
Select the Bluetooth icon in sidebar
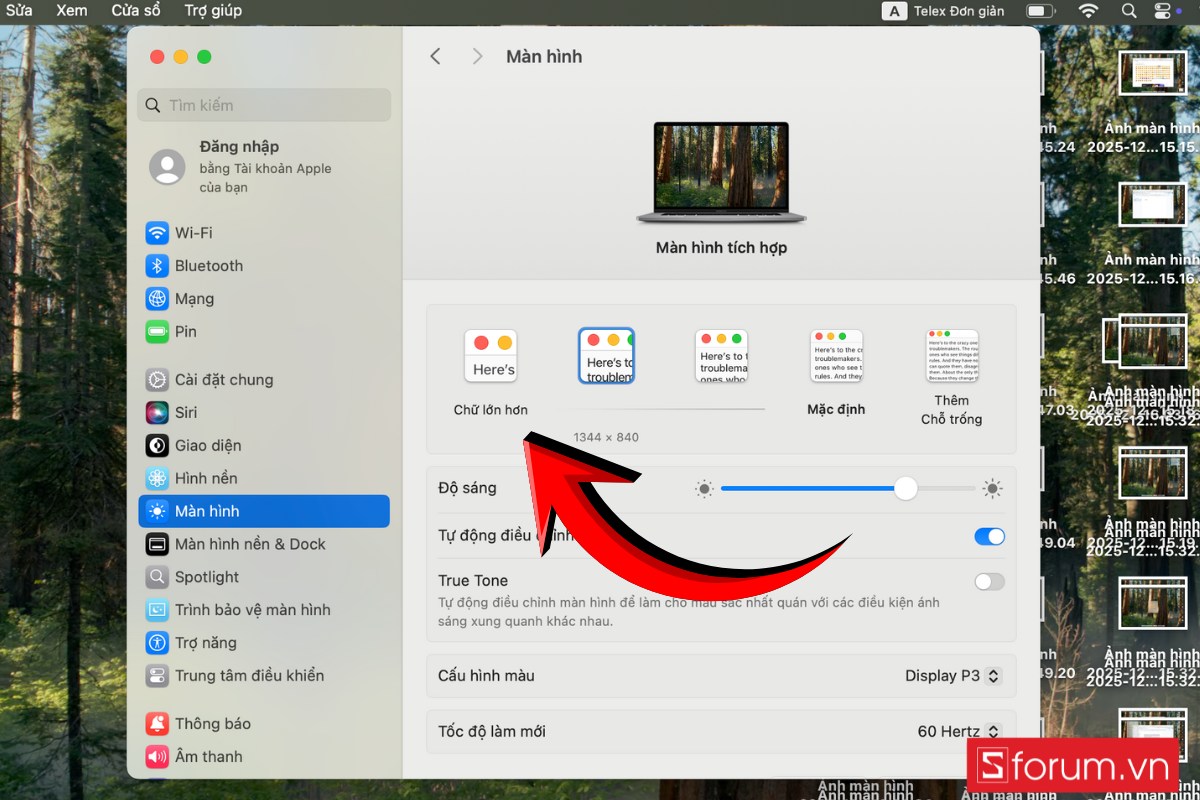pyautogui.click(x=157, y=266)
